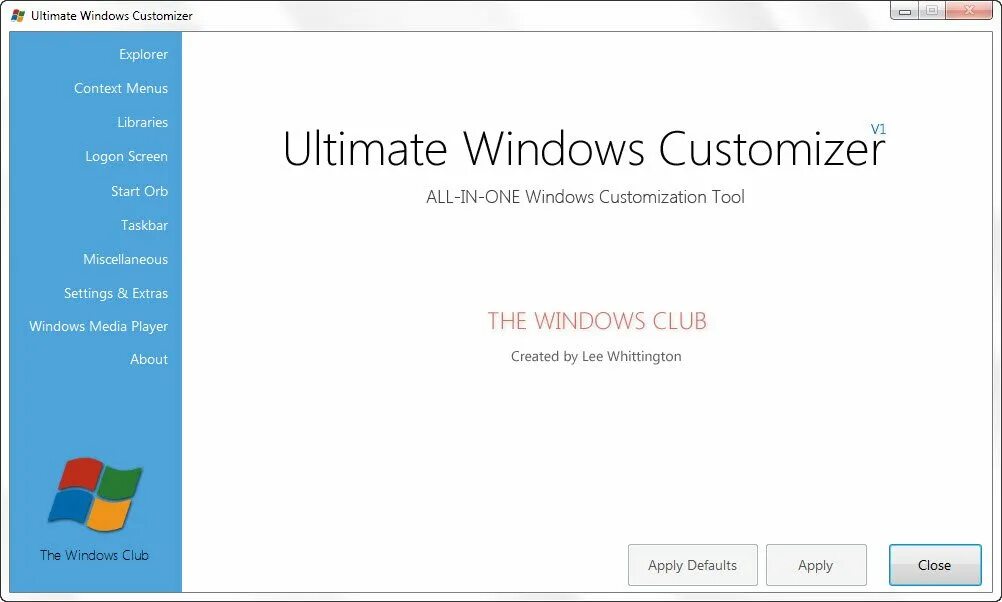
Task: Maximize the Ultimate Windows Customizer window
Action: pyautogui.click(x=932, y=11)
